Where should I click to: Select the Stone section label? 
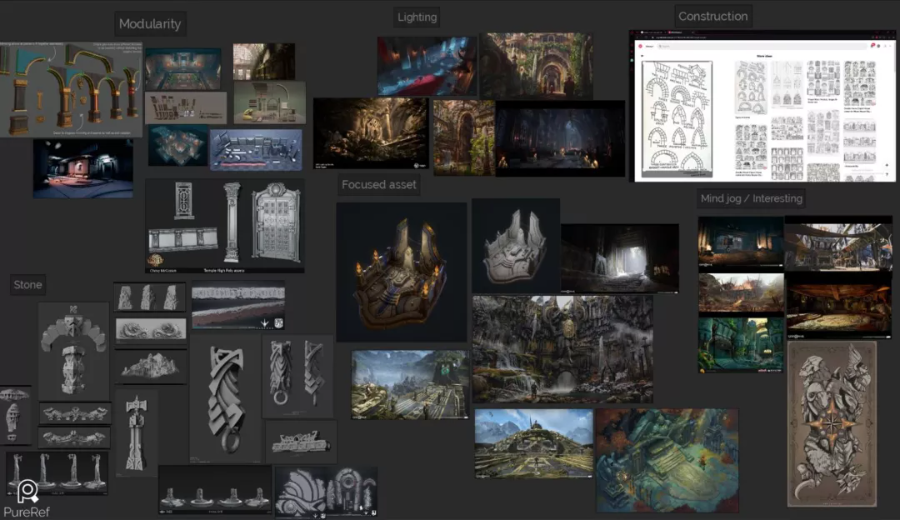28,285
